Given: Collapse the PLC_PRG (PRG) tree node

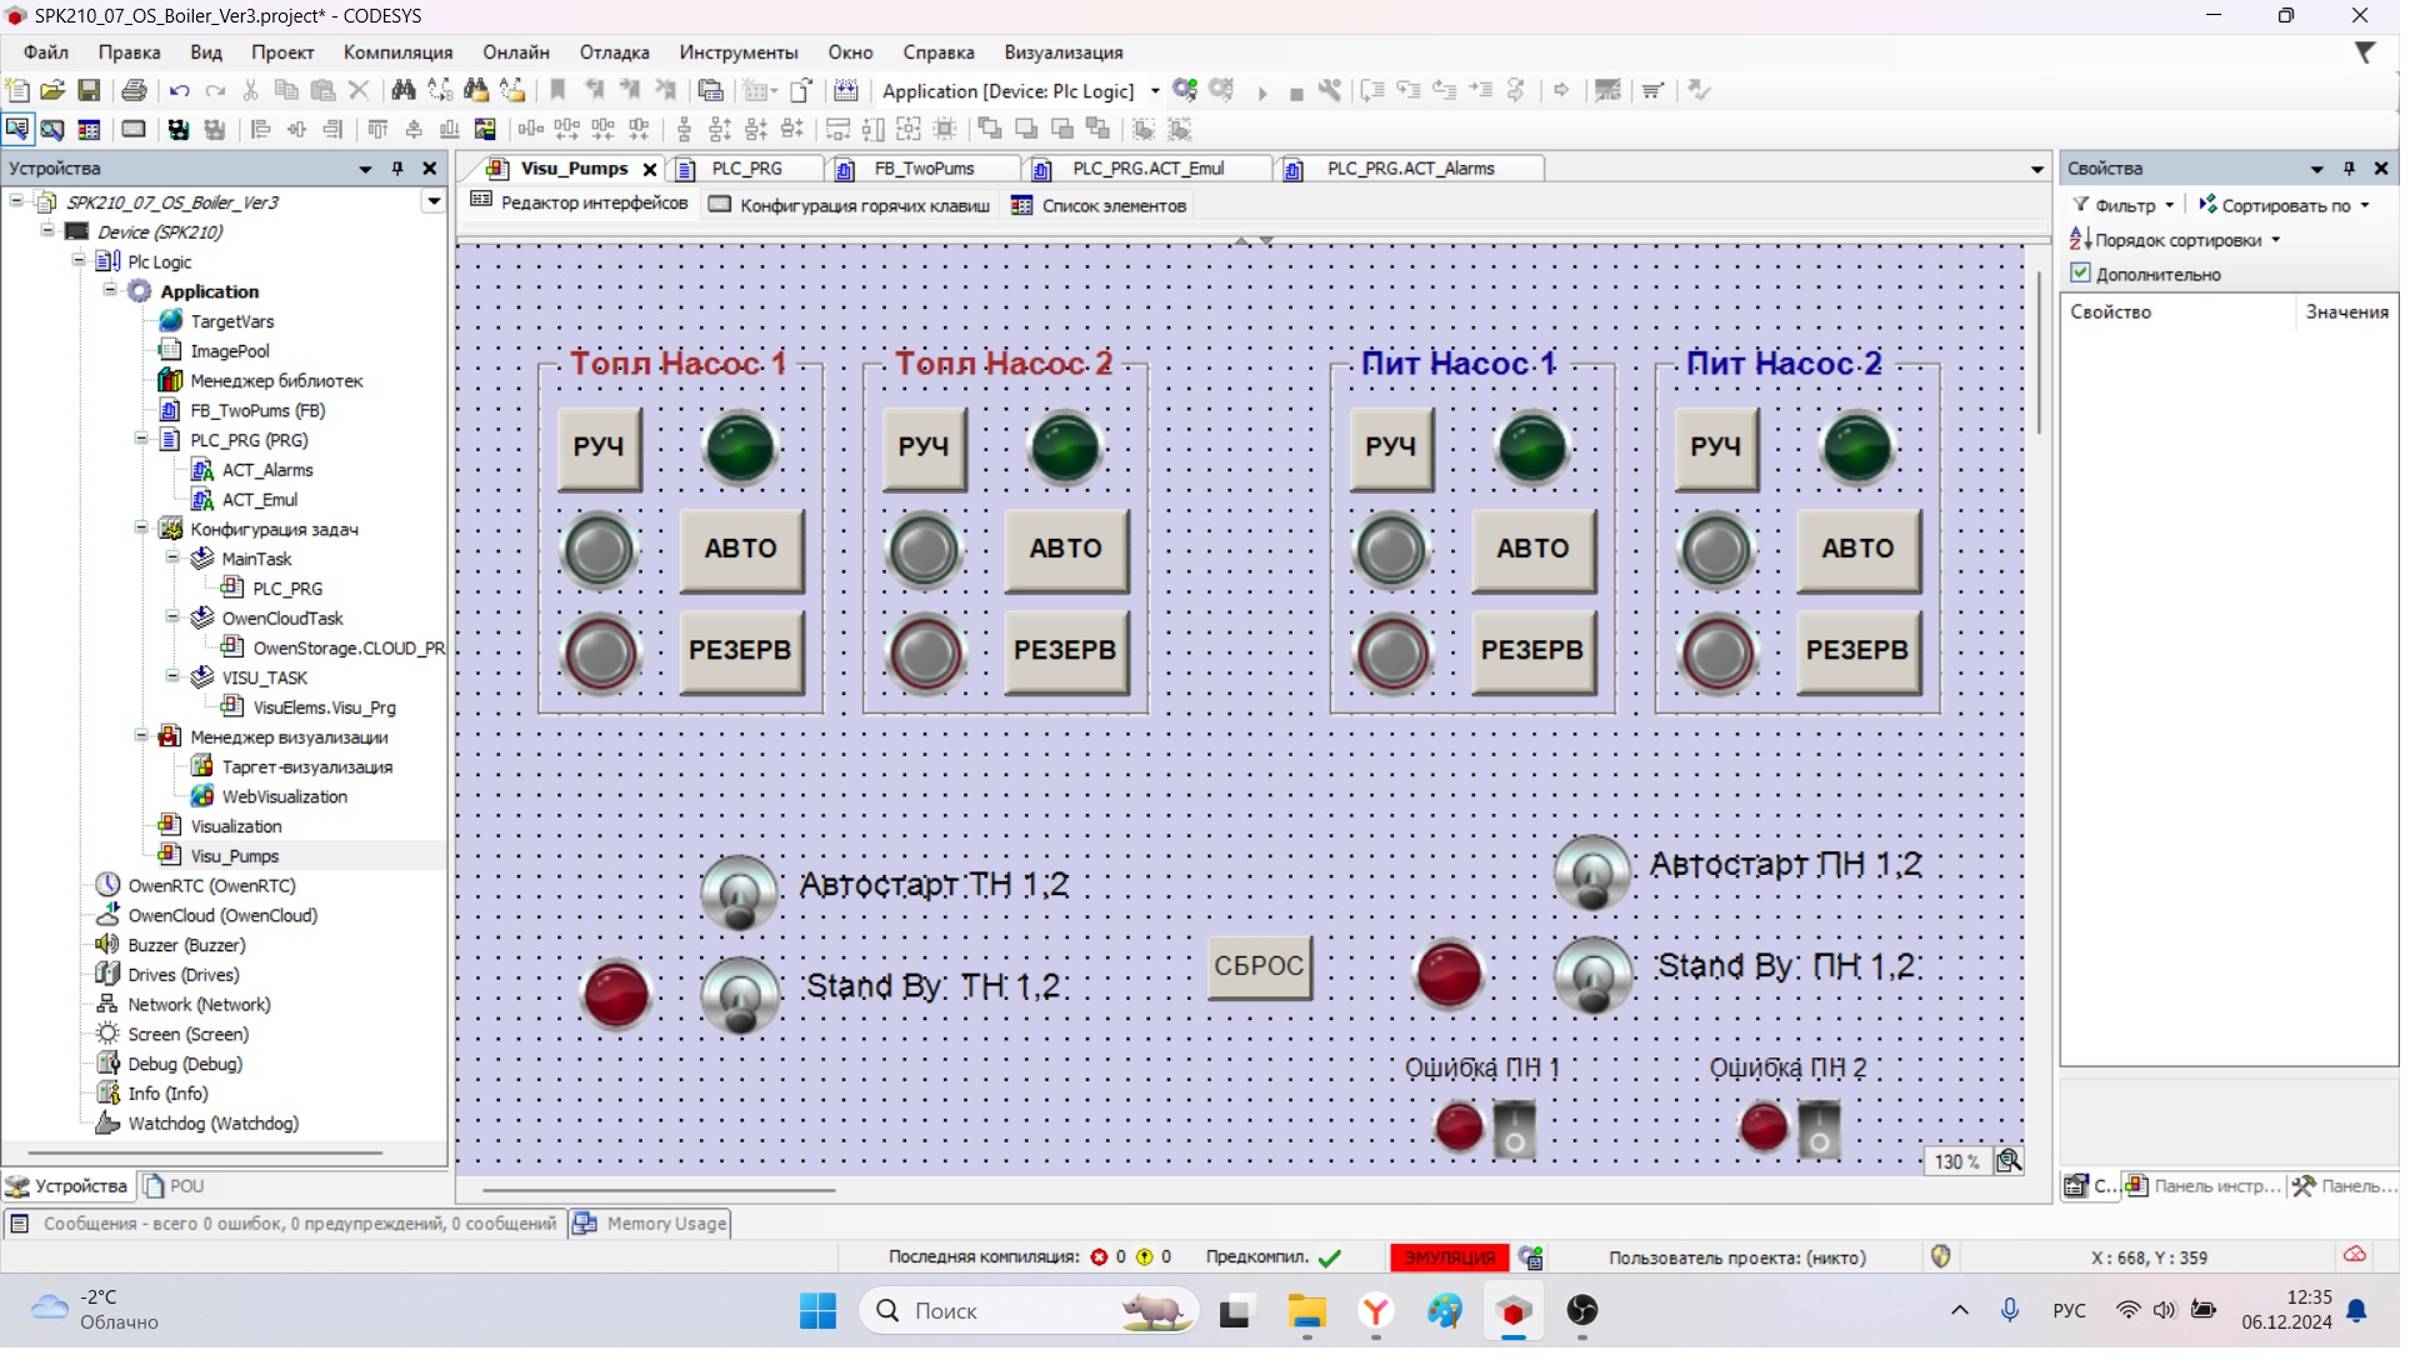Looking at the screenshot, I should (141, 440).
